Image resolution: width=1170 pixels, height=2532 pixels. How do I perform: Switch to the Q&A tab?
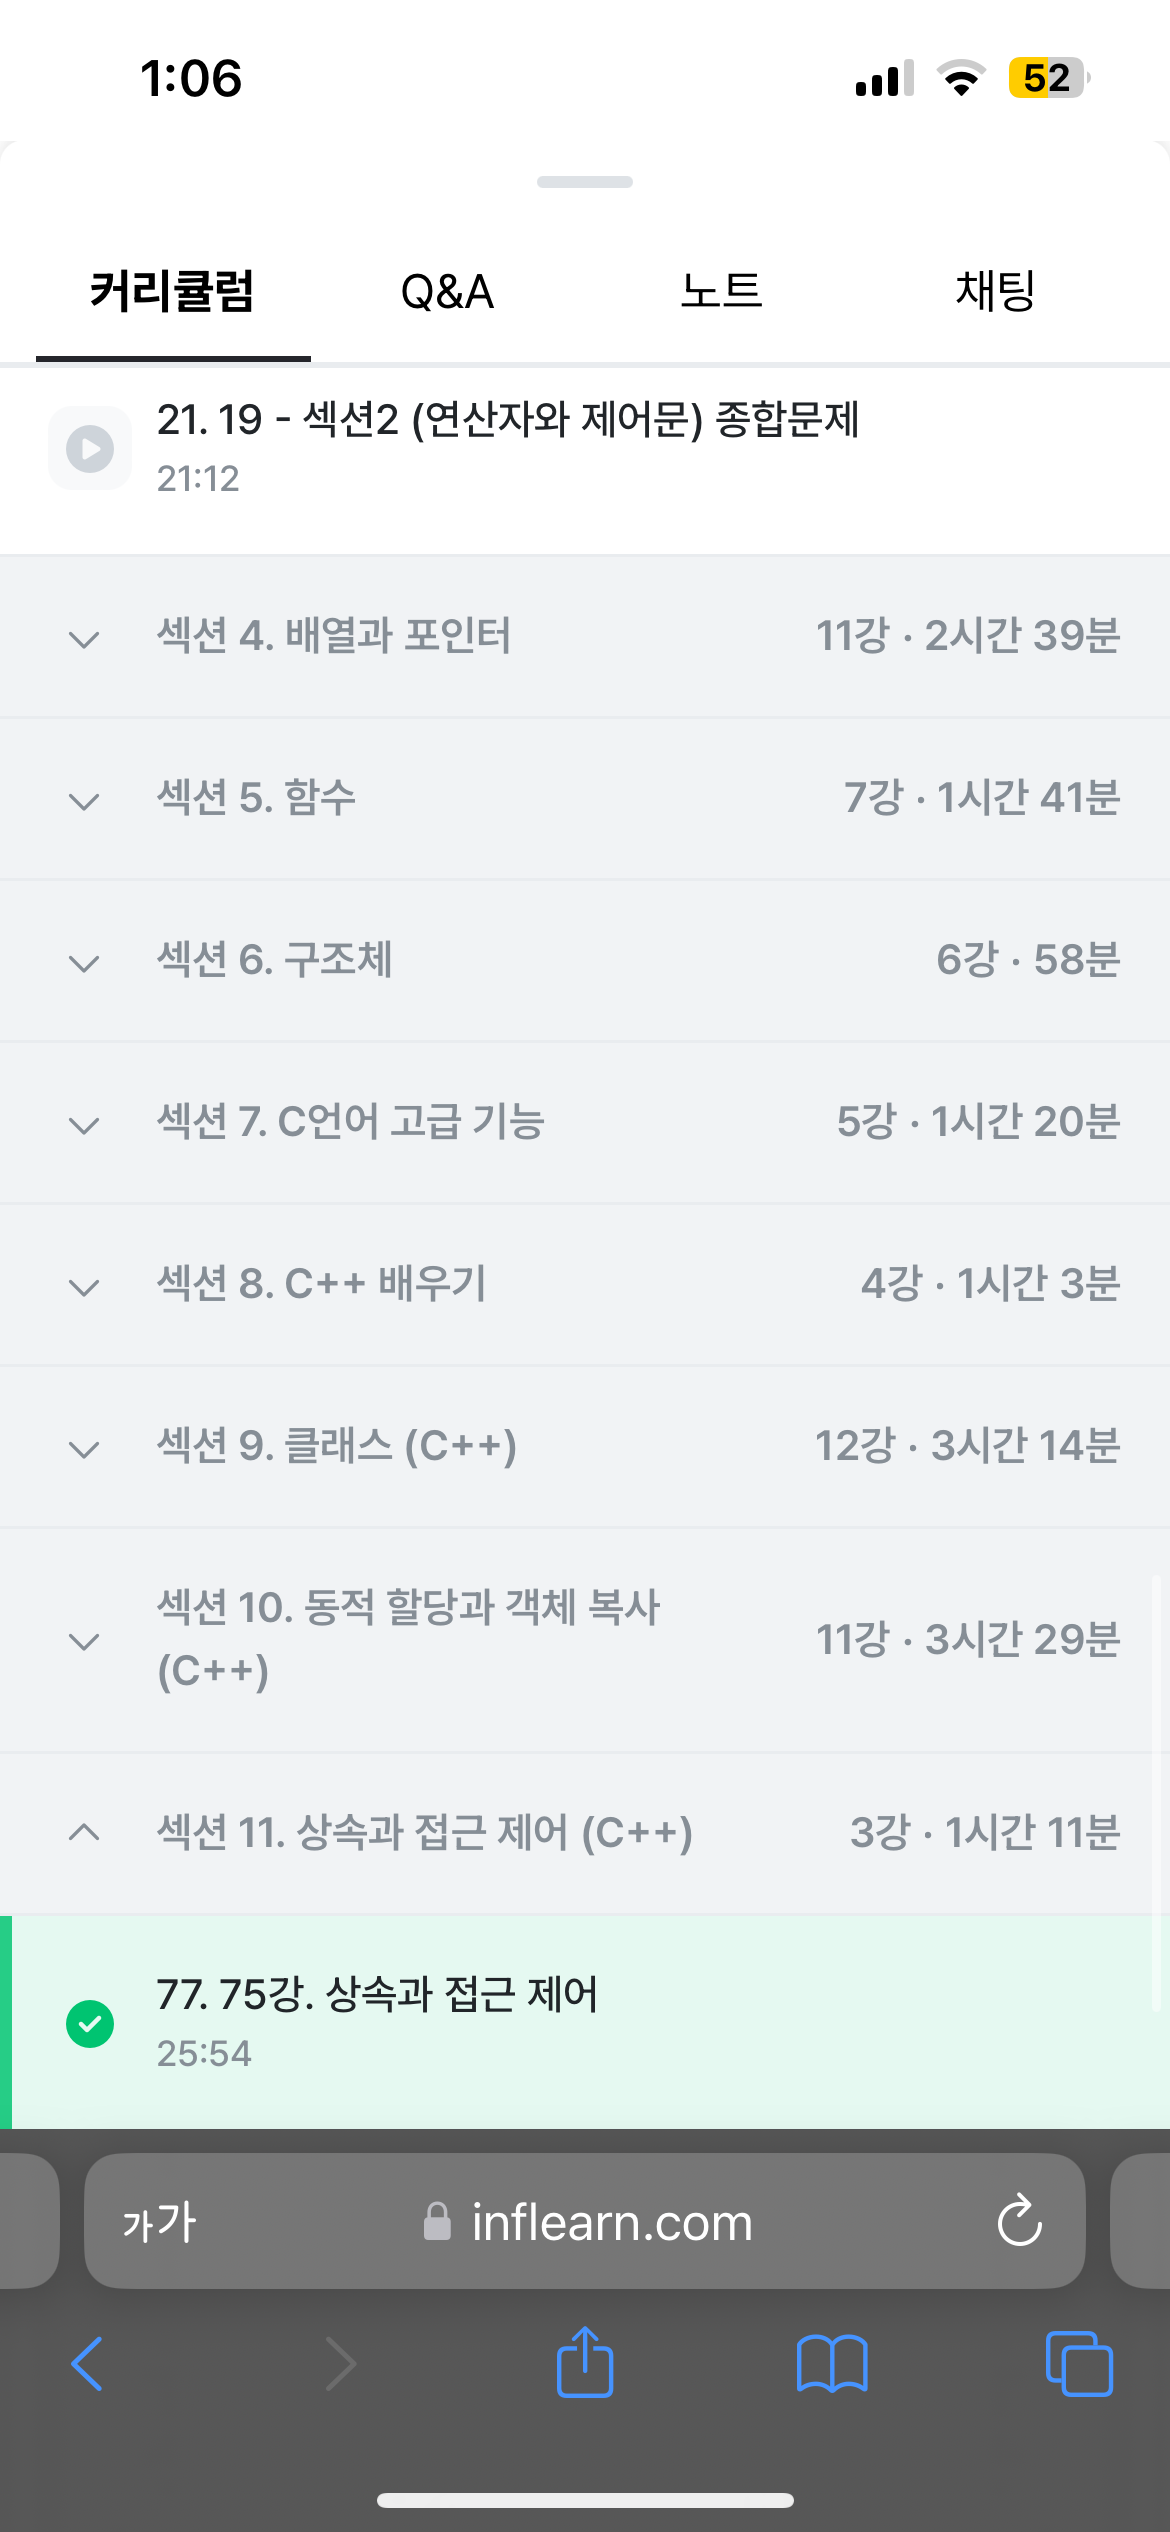pos(447,292)
